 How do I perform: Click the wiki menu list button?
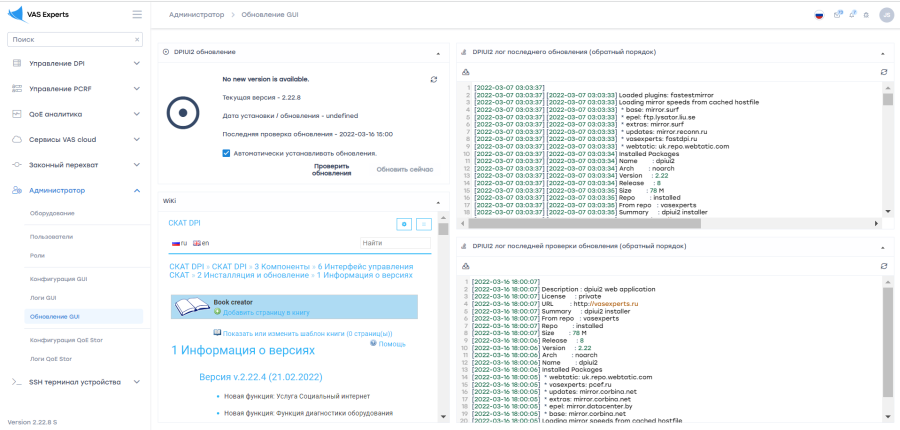click(x=424, y=224)
